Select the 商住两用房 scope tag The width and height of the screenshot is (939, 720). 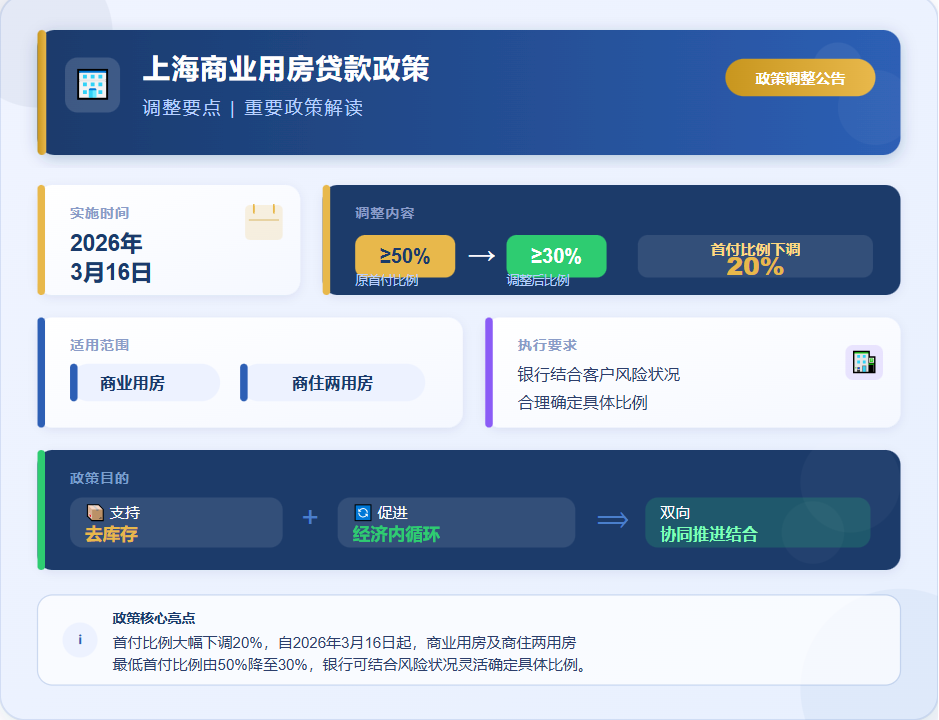pyautogui.click(x=332, y=383)
